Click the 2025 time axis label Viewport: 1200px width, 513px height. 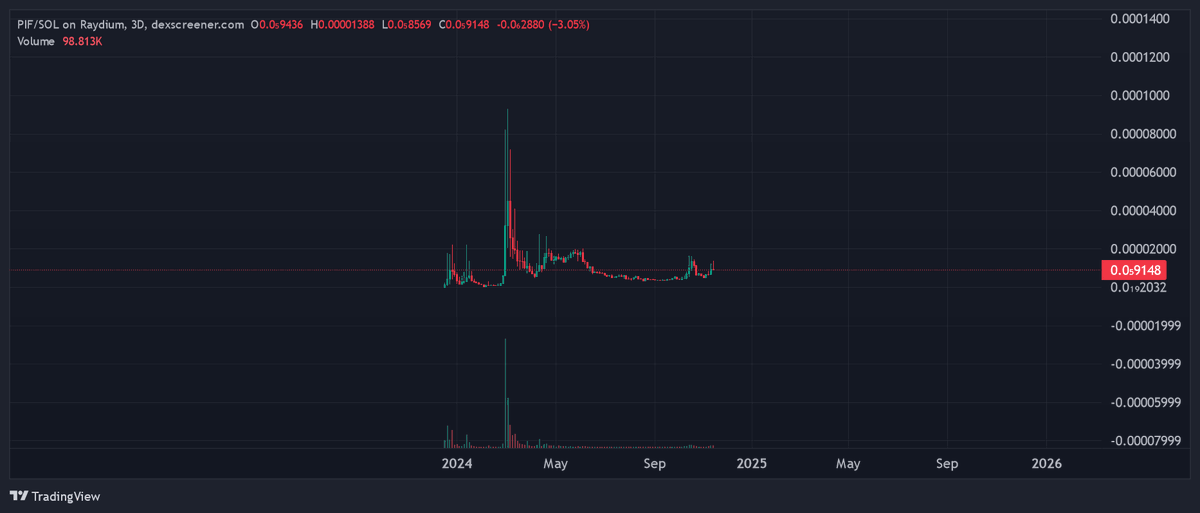pos(751,464)
